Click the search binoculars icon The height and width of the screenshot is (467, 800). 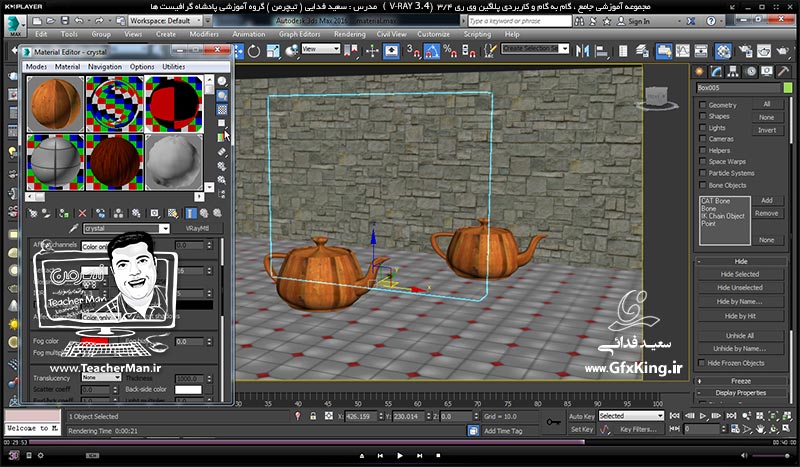[x=579, y=21]
